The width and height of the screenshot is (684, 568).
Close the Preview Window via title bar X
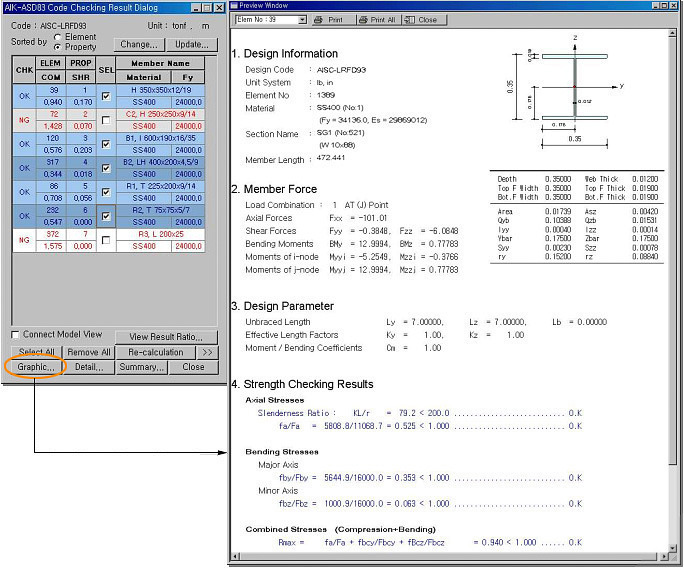(x=672, y=6)
